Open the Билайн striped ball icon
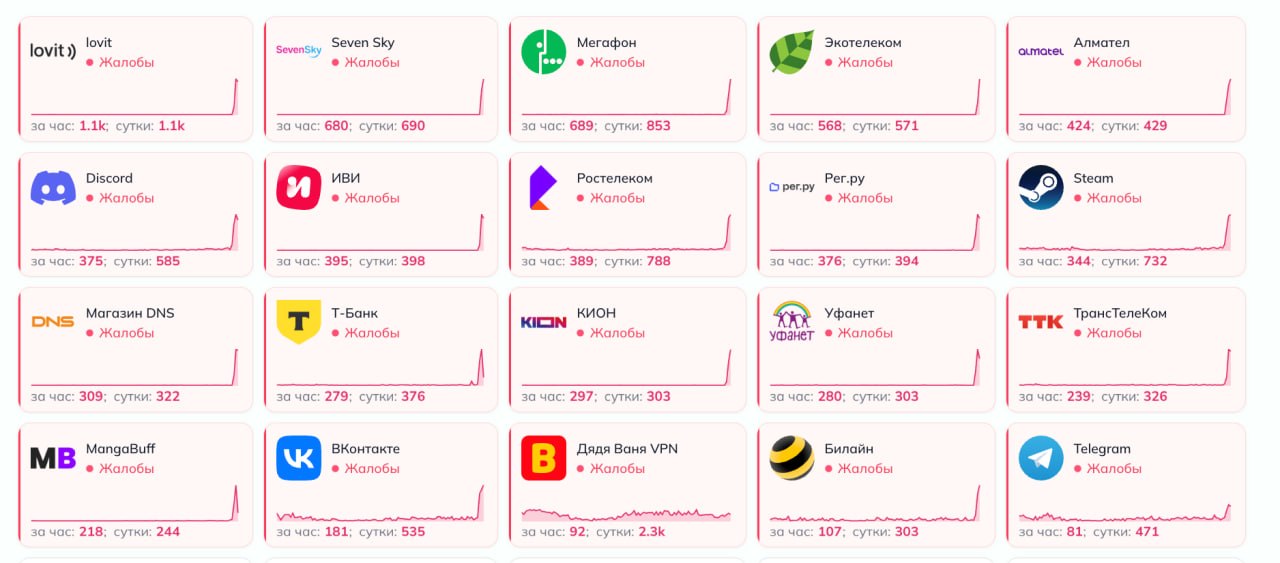This screenshot has height=563, width=1280. [792, 458]
